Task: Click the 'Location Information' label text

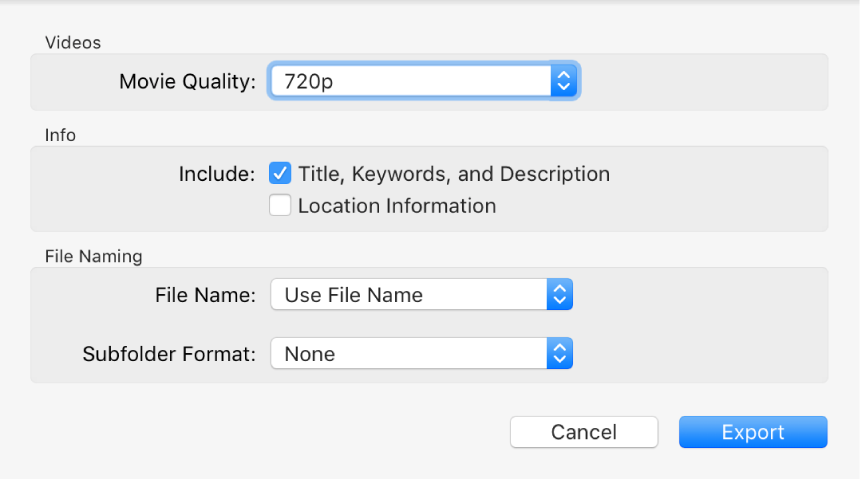Action: (x=397, y=206)
